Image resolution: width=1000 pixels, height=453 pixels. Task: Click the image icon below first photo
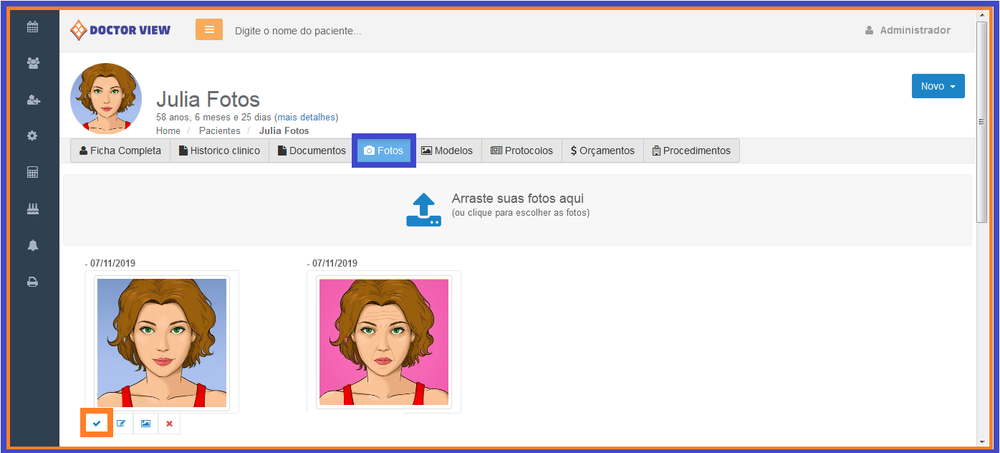145,424
